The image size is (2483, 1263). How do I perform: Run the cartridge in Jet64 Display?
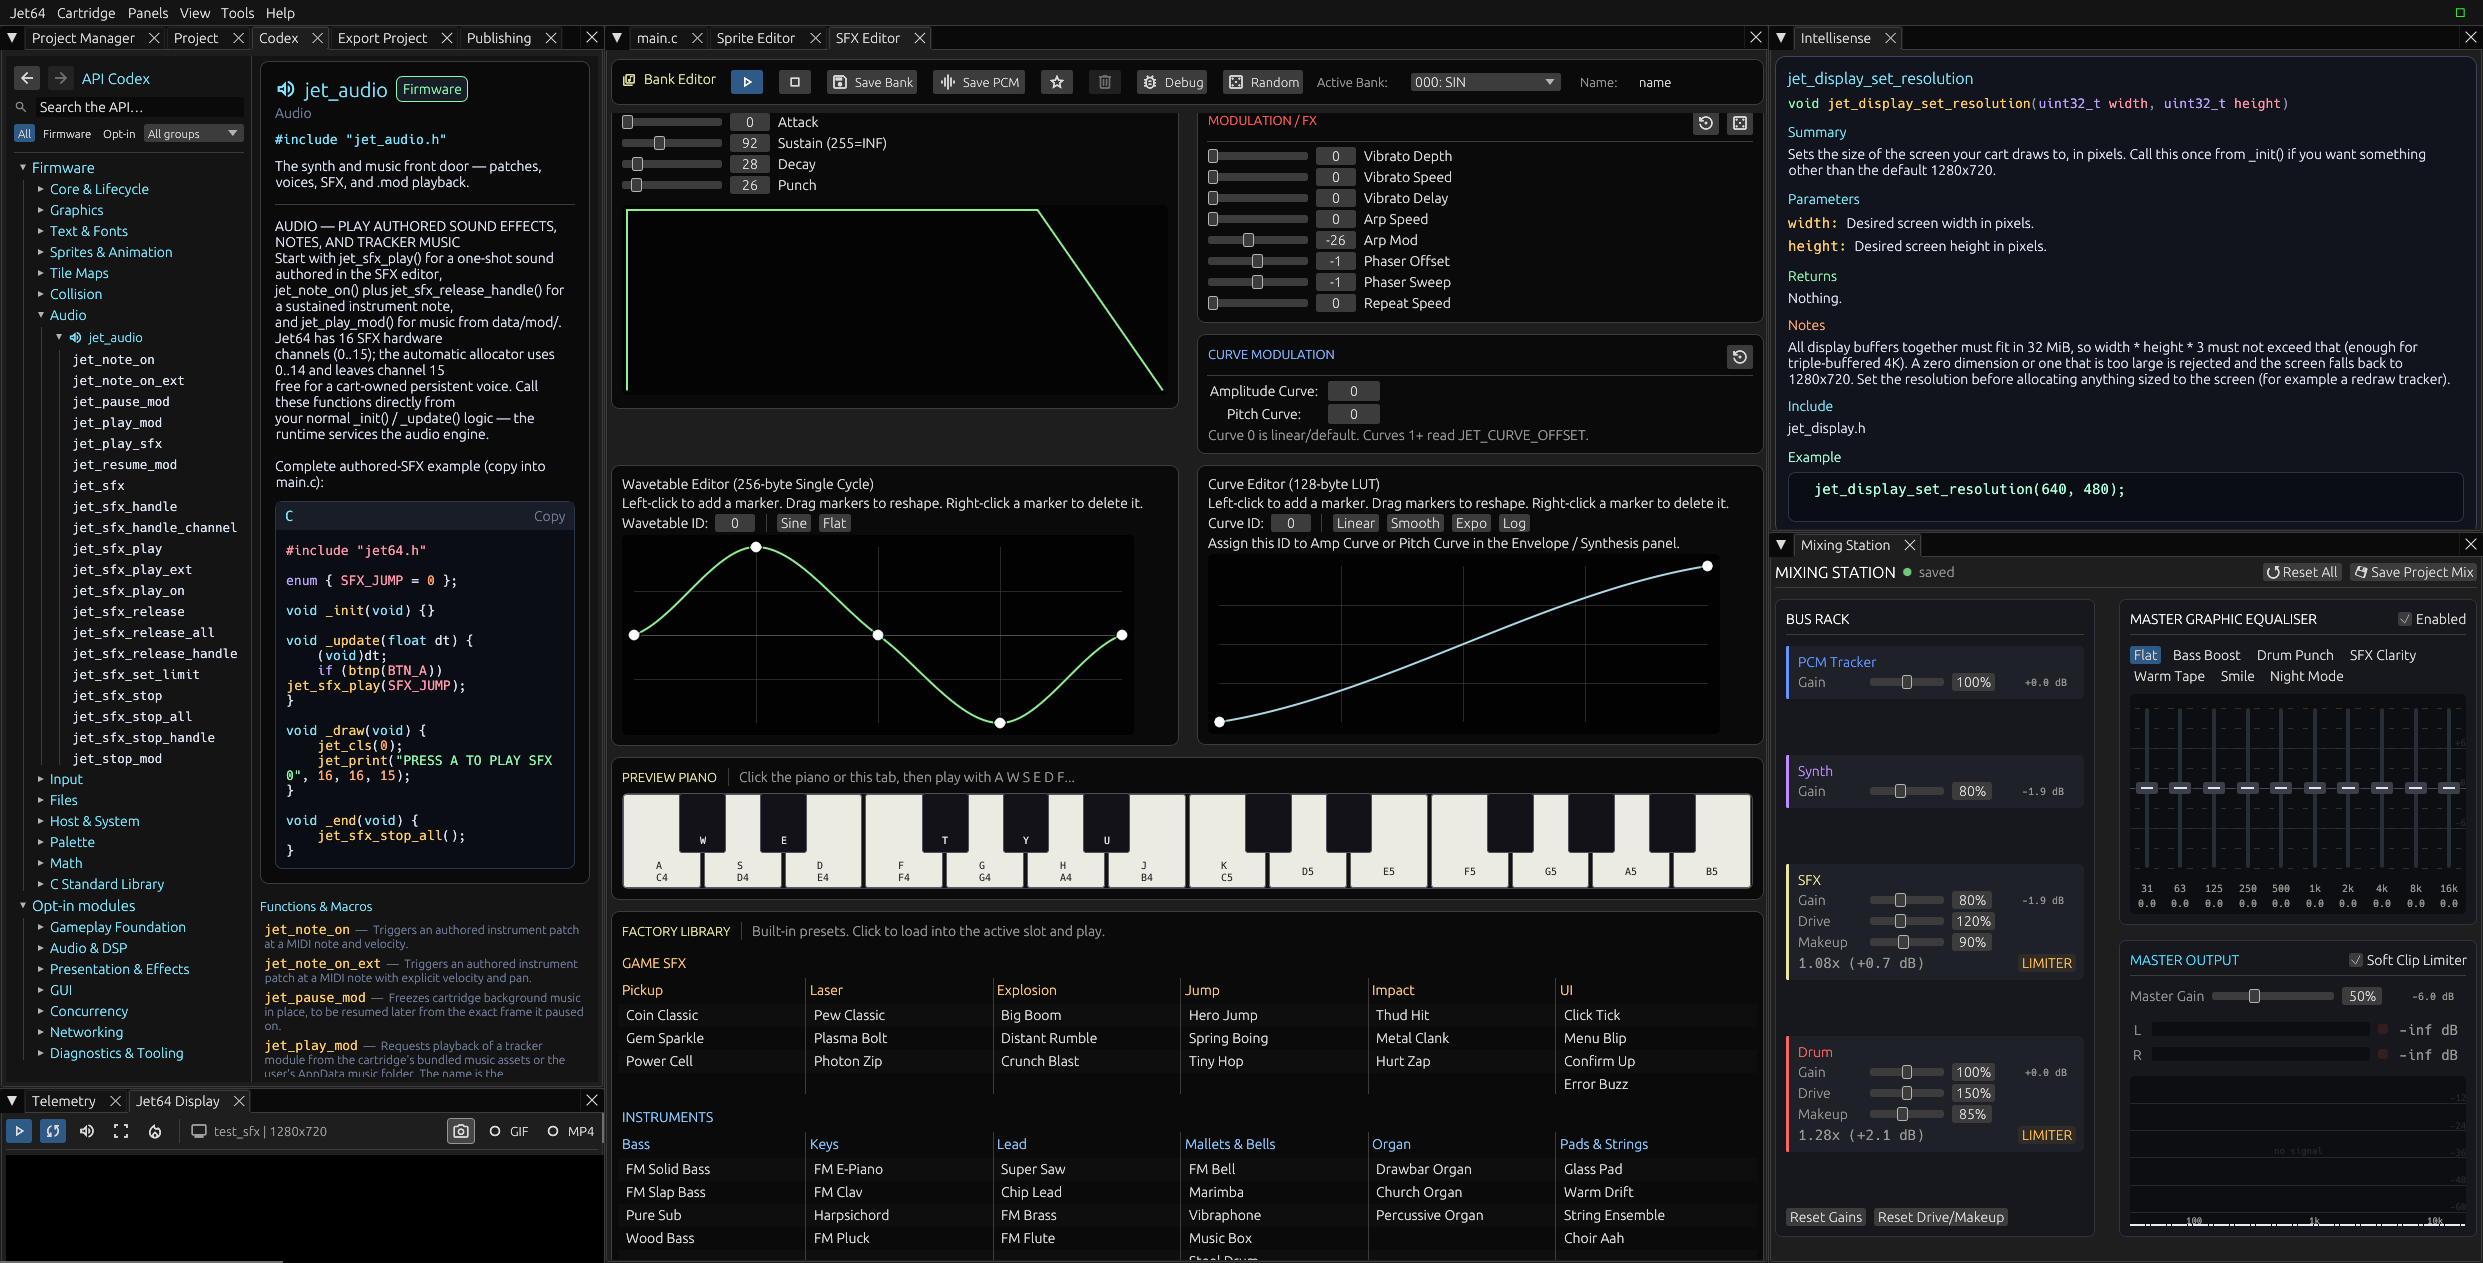pyautogui.click(x=19, y=1131)
